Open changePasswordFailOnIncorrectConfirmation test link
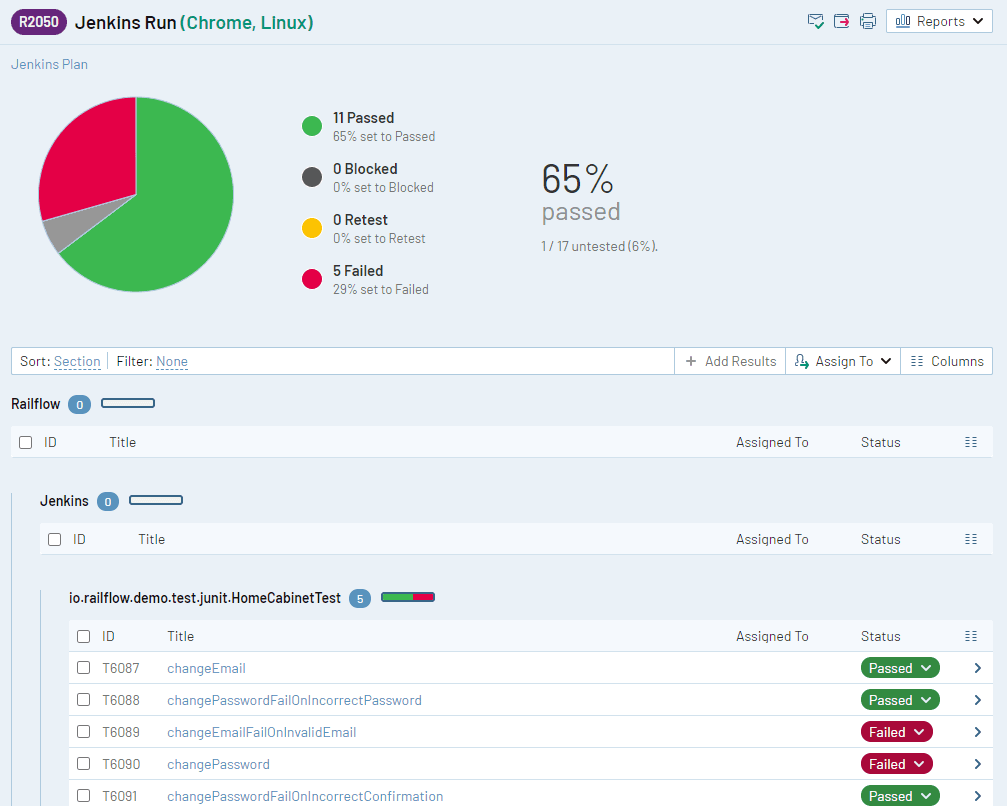 305,796
